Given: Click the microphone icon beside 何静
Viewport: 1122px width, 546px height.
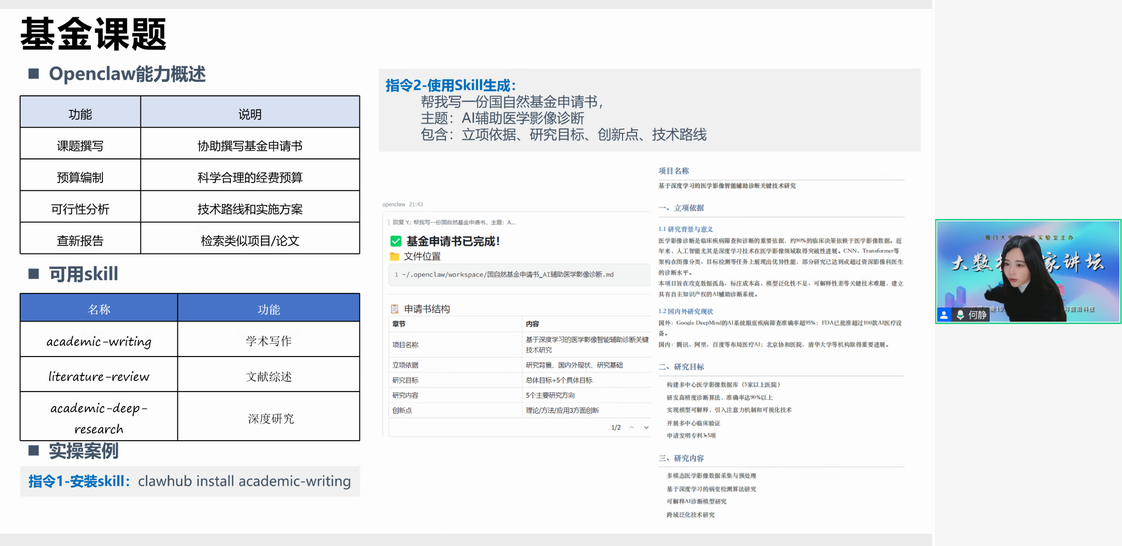Looking at the screenshot, I should (x=958, y=314).
